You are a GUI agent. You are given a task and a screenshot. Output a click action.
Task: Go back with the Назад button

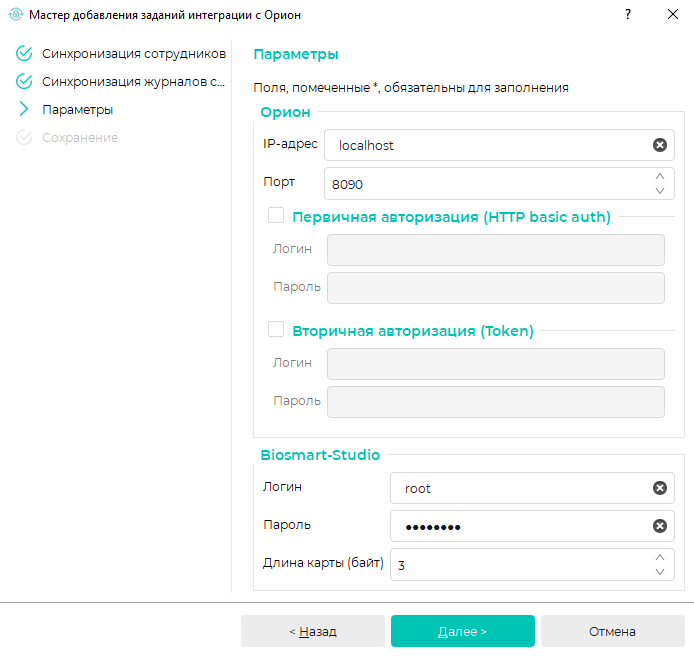313,631
